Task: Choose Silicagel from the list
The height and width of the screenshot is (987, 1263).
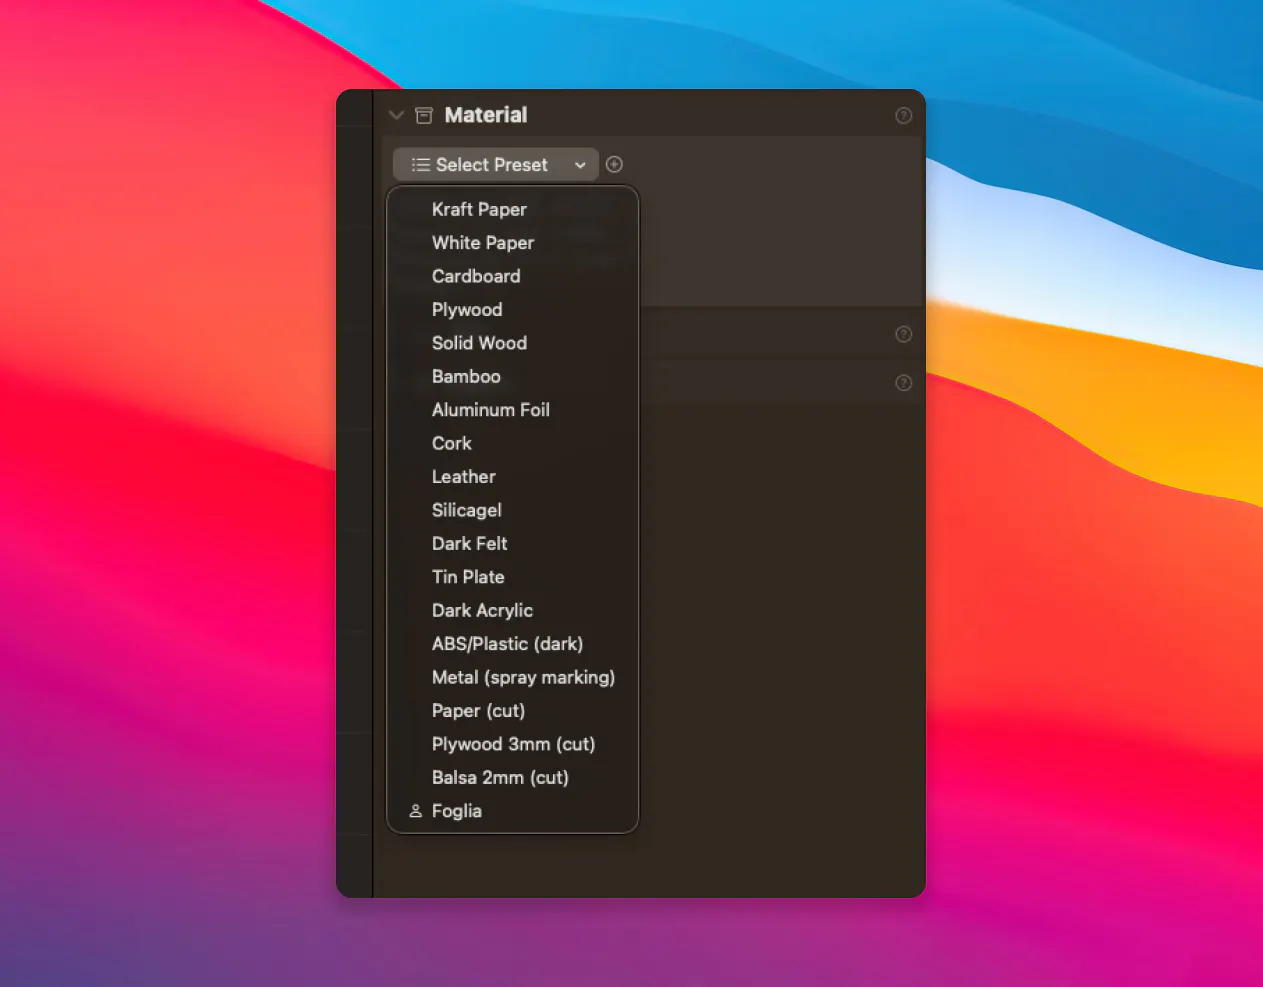Action: click(x=512, y=510)
